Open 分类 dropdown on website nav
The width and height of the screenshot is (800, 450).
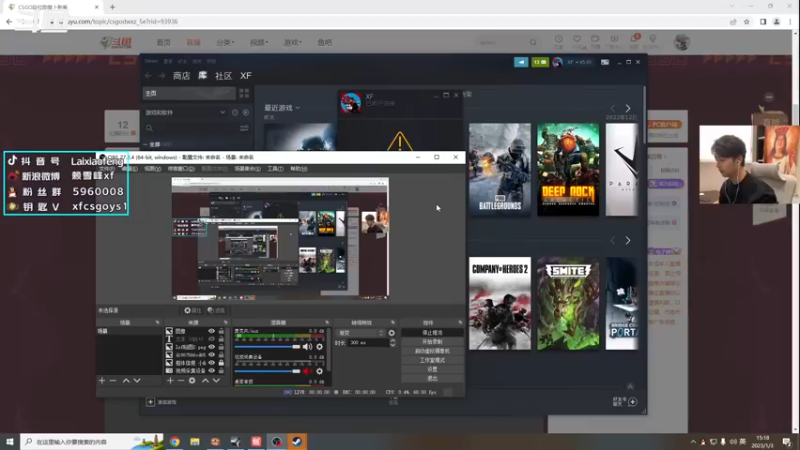point(225,42)
